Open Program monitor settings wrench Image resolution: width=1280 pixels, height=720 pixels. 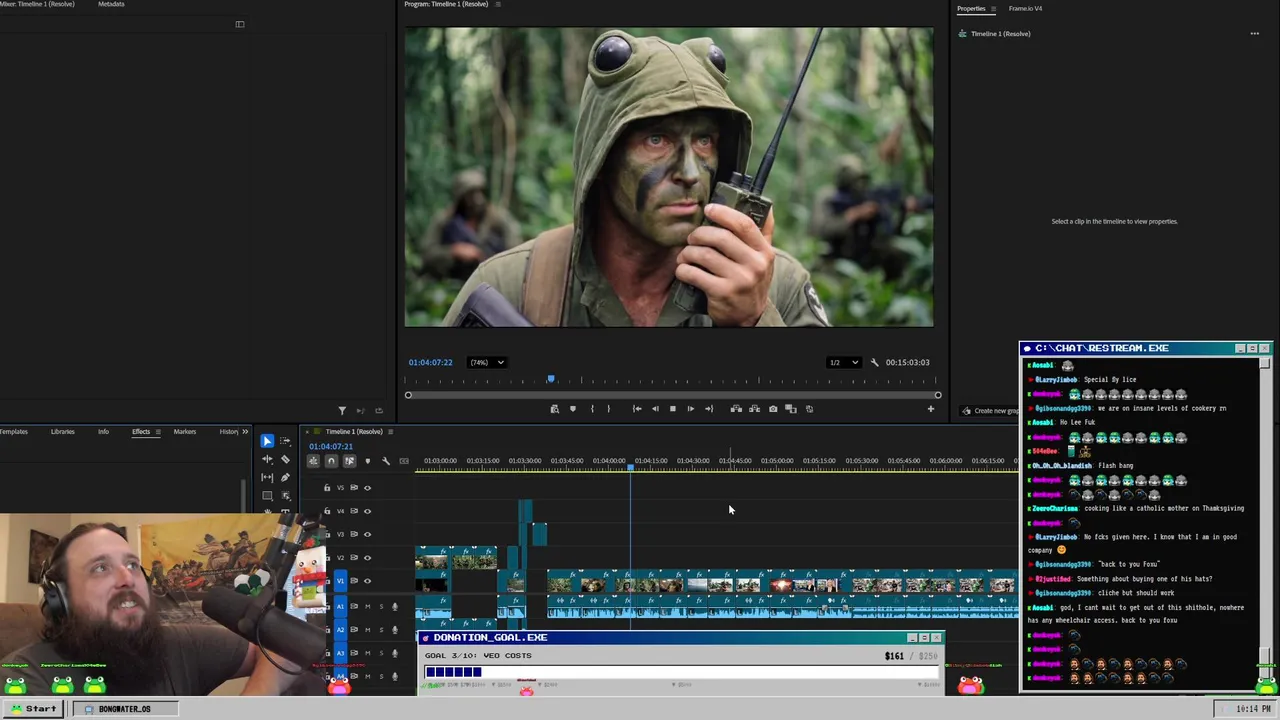874,362
